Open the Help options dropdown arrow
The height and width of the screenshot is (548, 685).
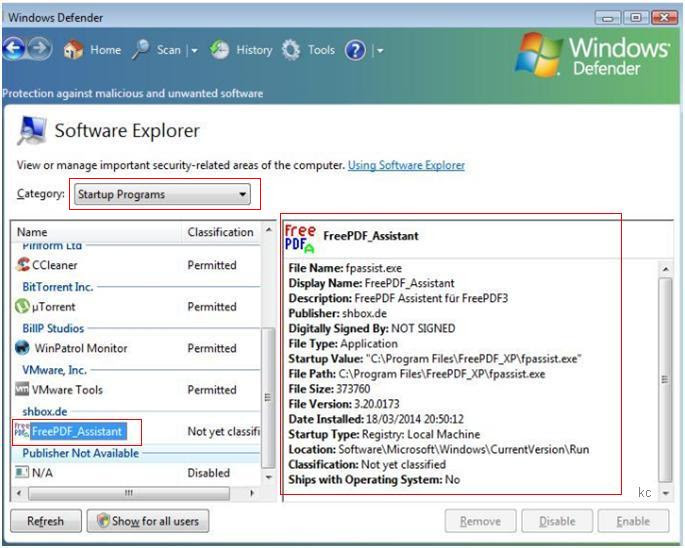[x=380, y=51]
